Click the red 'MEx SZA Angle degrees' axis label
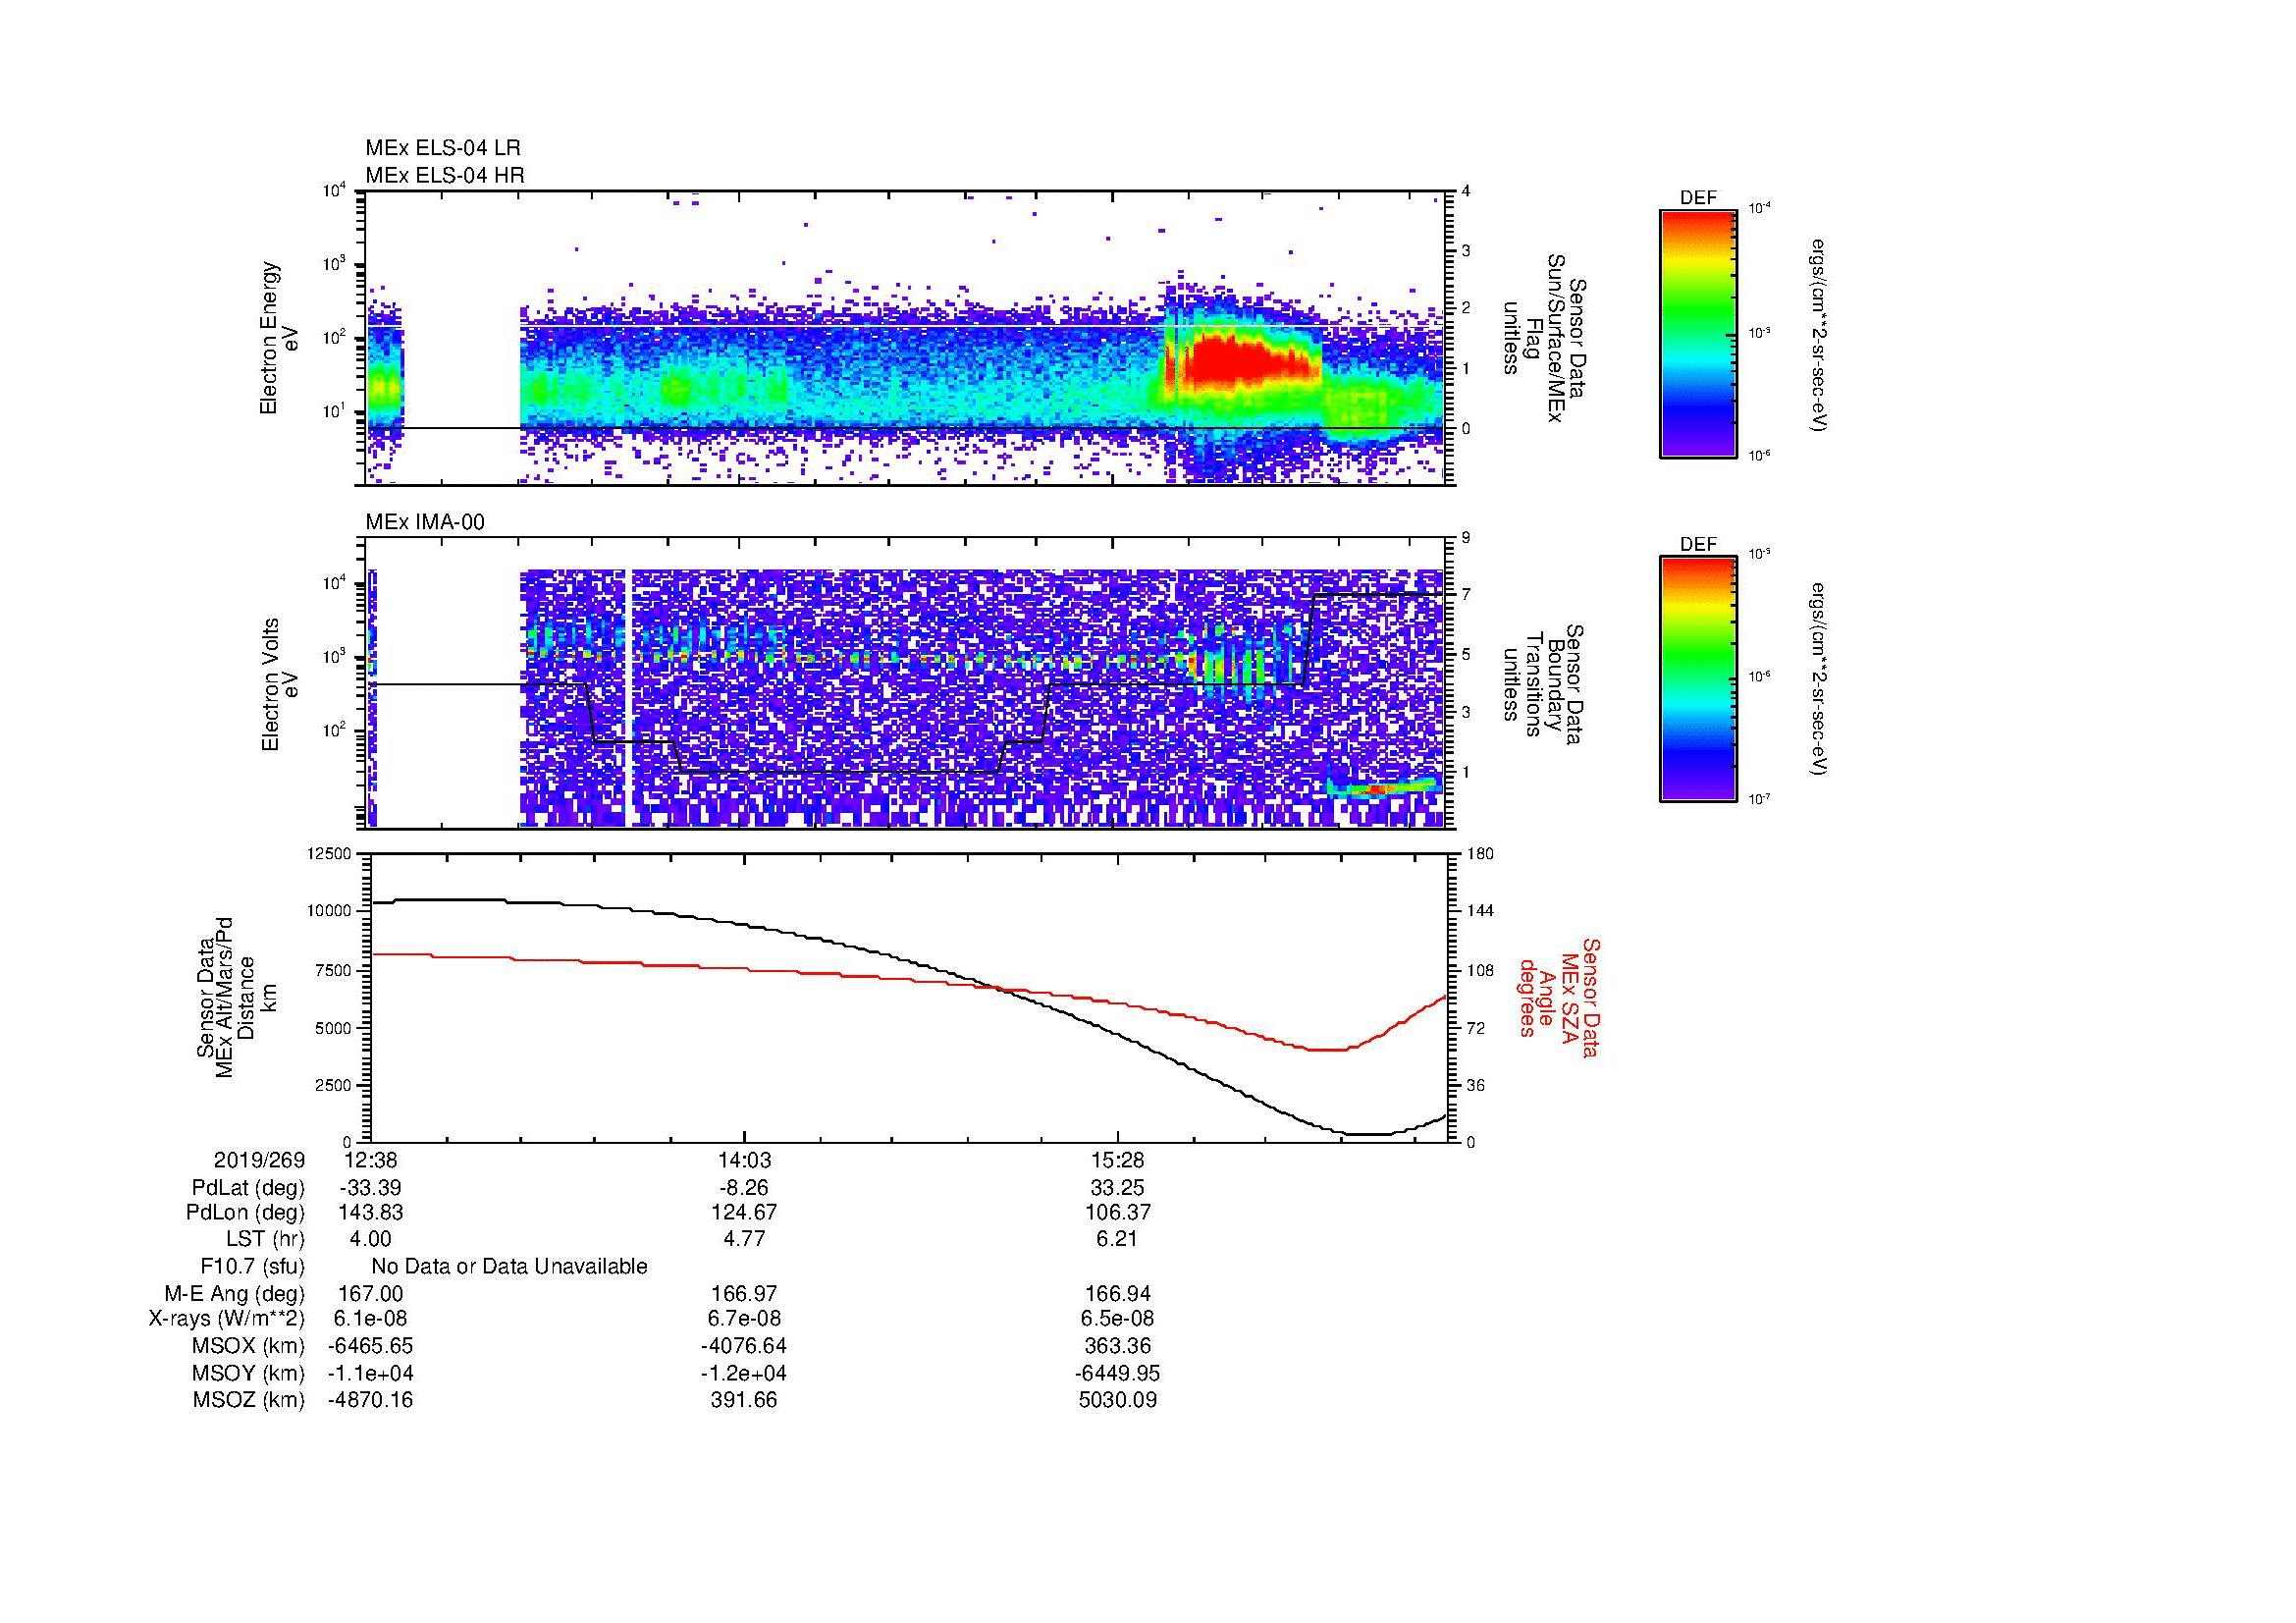Screen dimensions: 2296x1623 click(x=1559, y=997)
